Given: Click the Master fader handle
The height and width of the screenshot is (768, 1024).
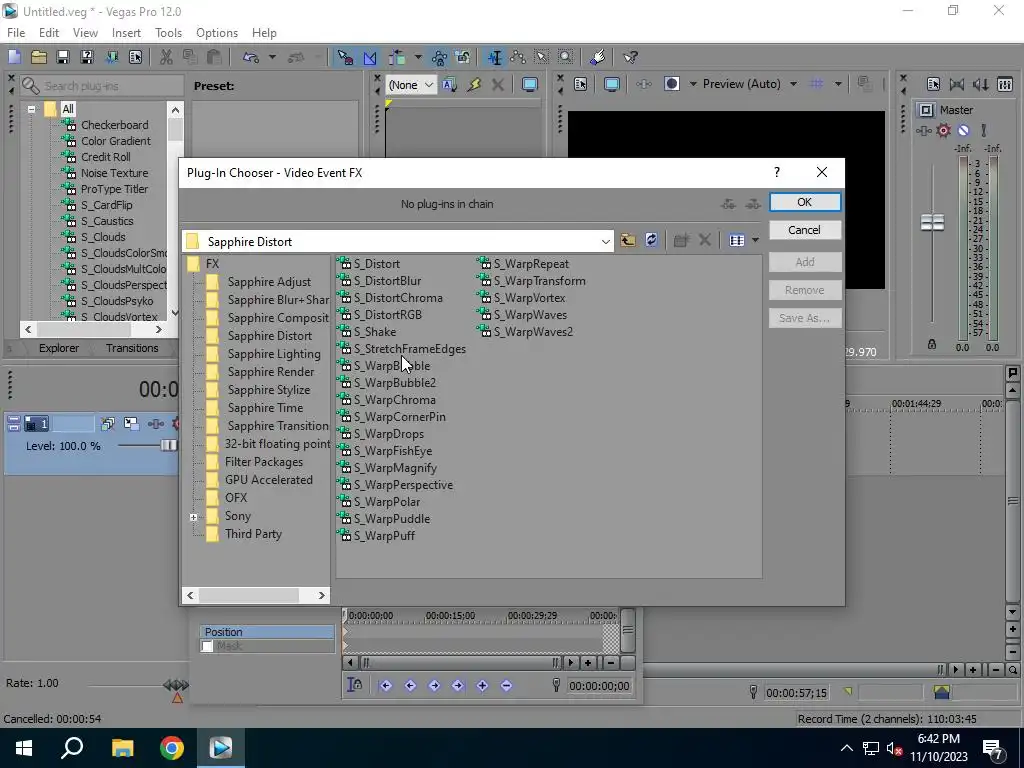Looking at the screenshot, I should [x=932, y=223].
